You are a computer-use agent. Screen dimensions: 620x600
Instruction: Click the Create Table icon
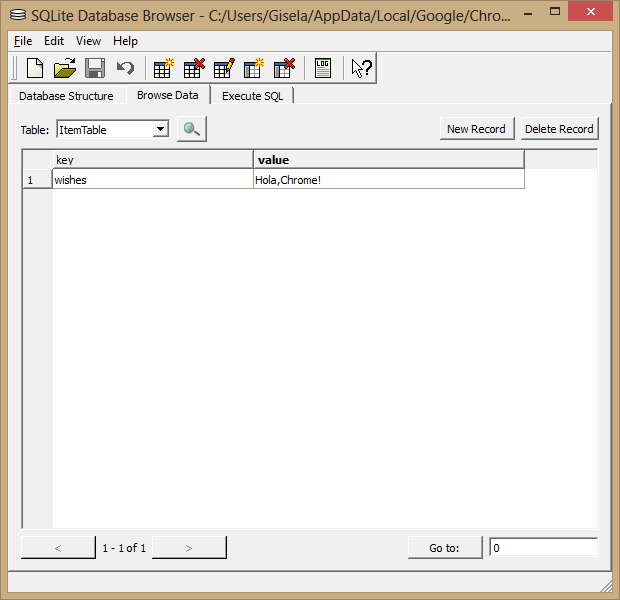(x=163, y=68)
